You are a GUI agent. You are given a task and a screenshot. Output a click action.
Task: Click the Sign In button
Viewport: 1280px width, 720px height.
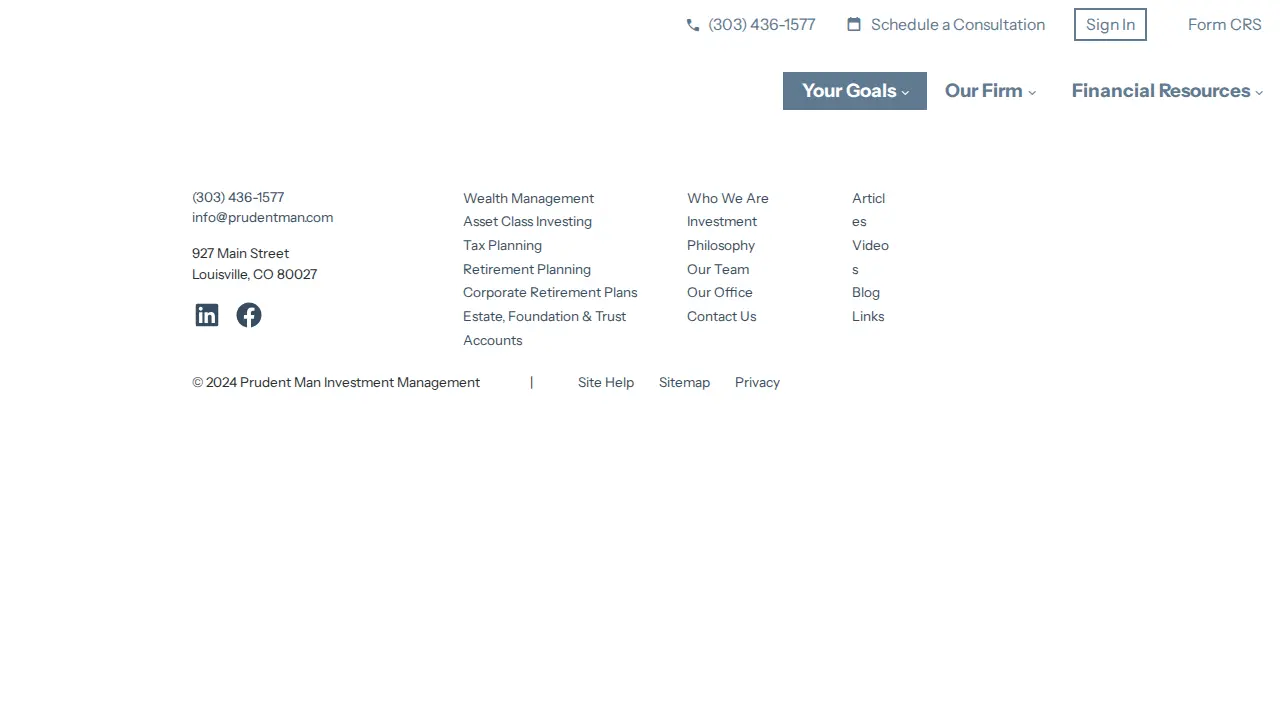click(1110, 25)
